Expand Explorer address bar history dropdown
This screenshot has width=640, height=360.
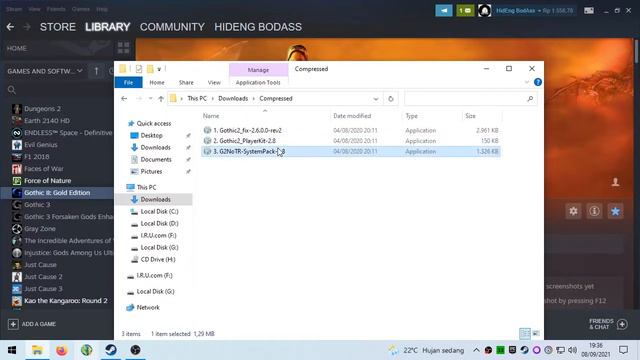tap(376, 99)
